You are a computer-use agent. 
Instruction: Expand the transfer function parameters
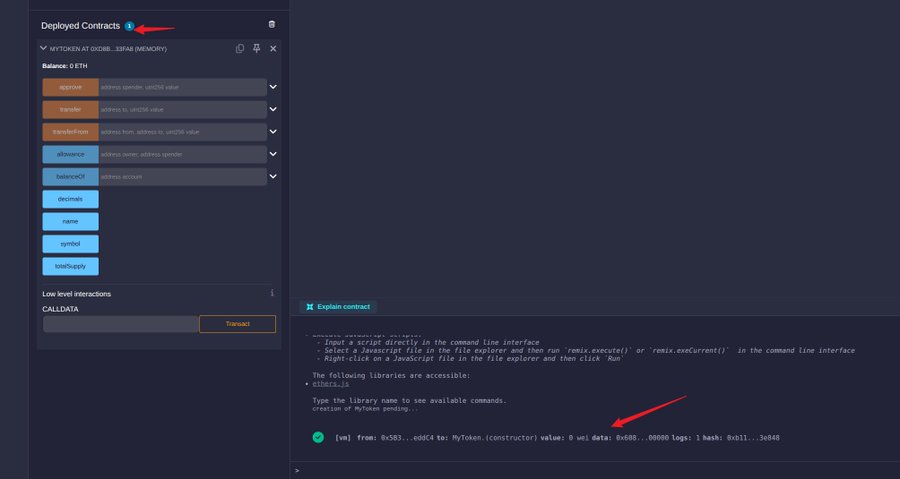click(x=273, y=110)
